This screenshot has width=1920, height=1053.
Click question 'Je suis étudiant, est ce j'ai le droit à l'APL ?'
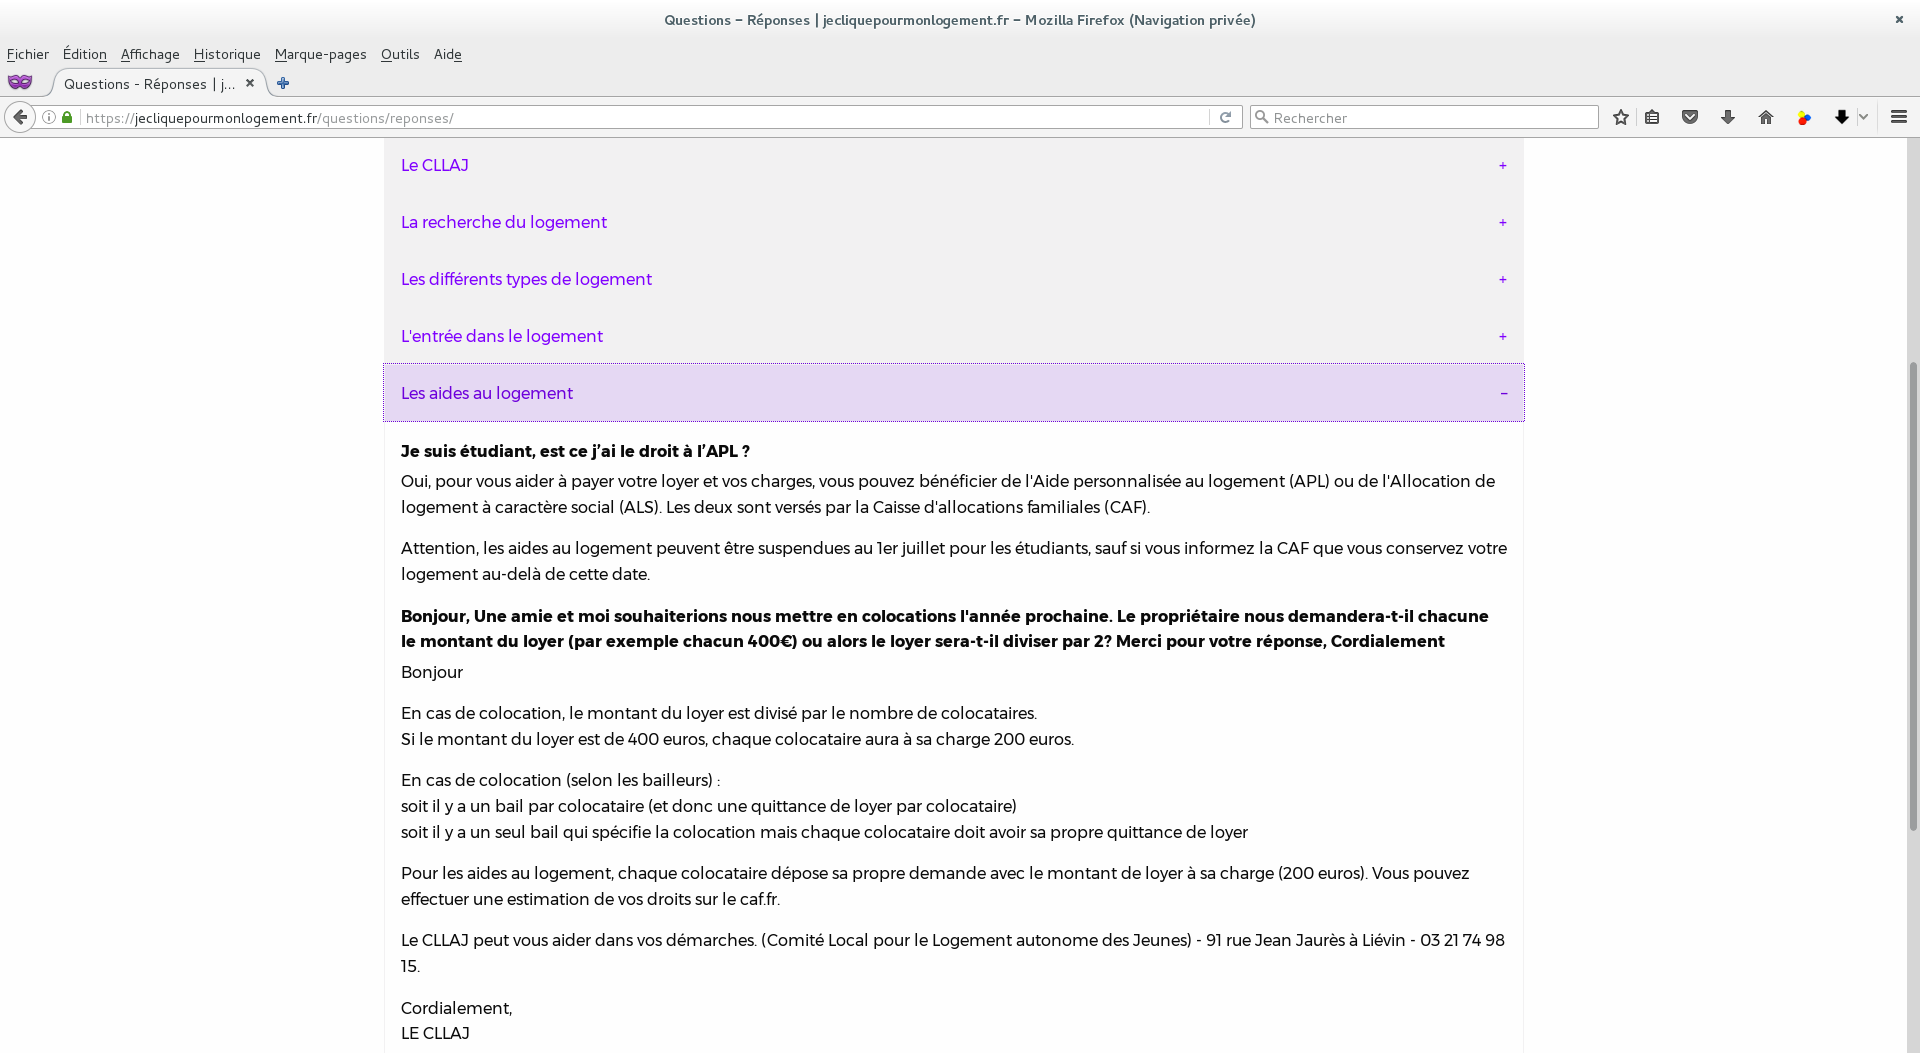(x=575, y=451)
